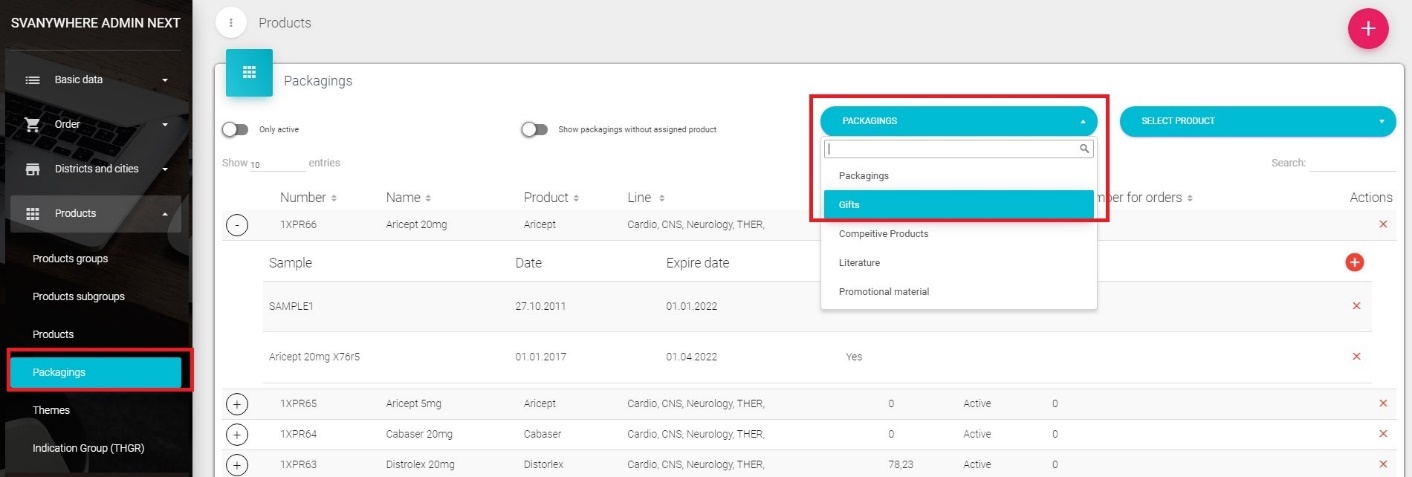Go to Themes in sidebar
The width and height of the screenshot is (1412, 477).
click(51, 410)
